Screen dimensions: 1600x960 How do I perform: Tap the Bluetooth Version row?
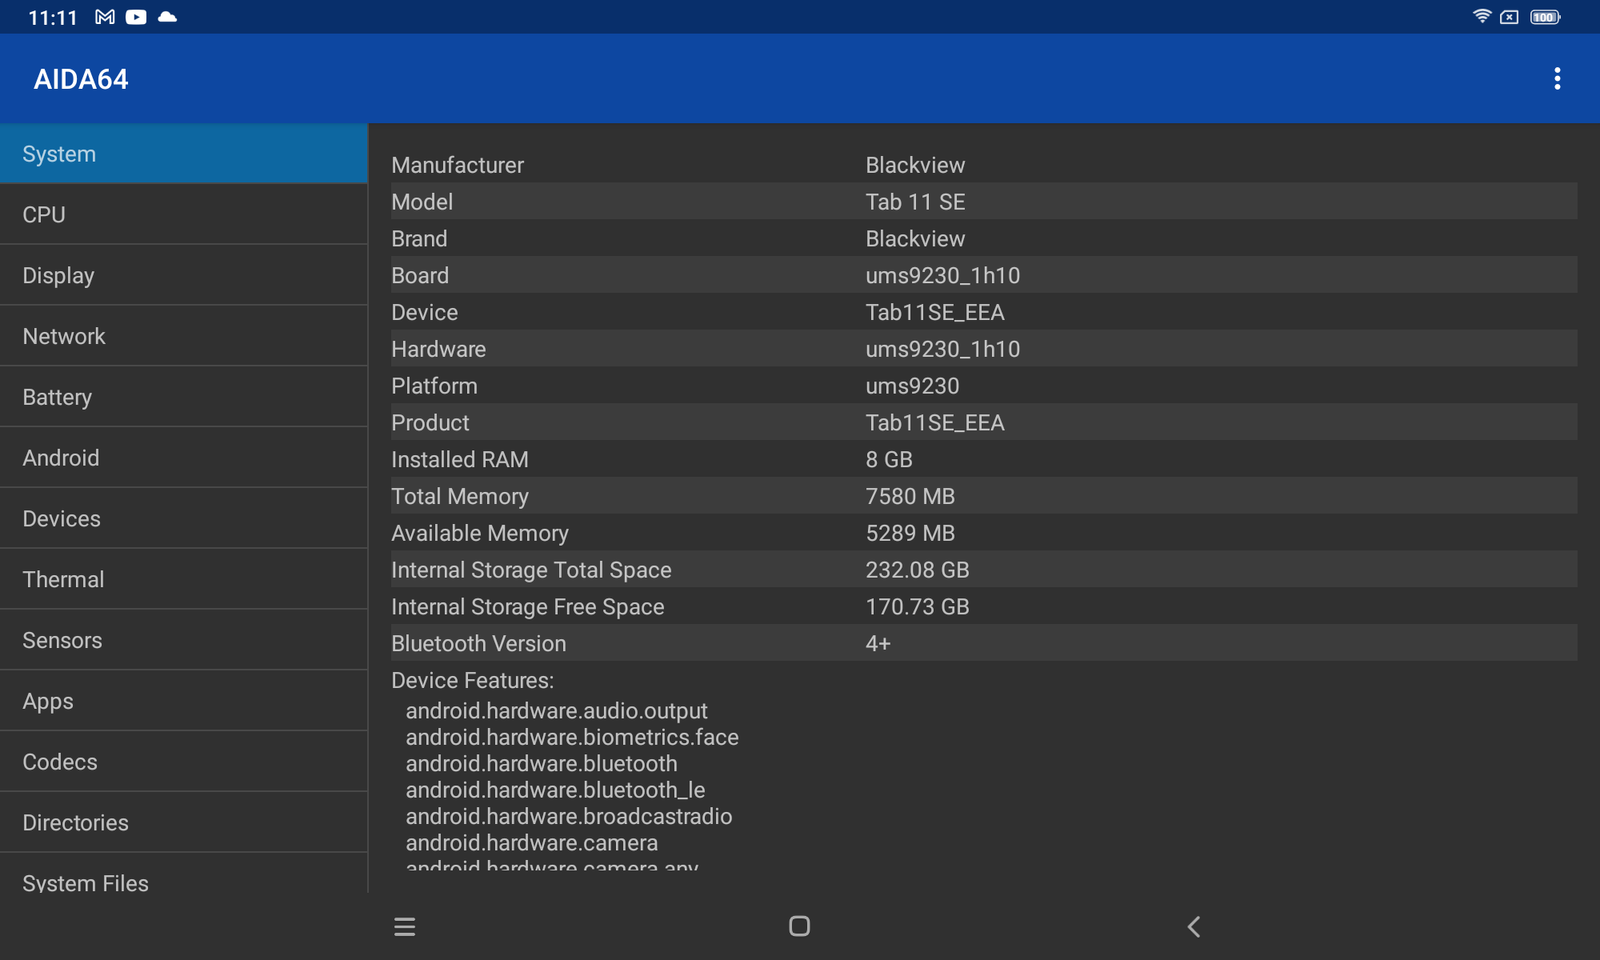pyautogui.click(x=983, y=644)
